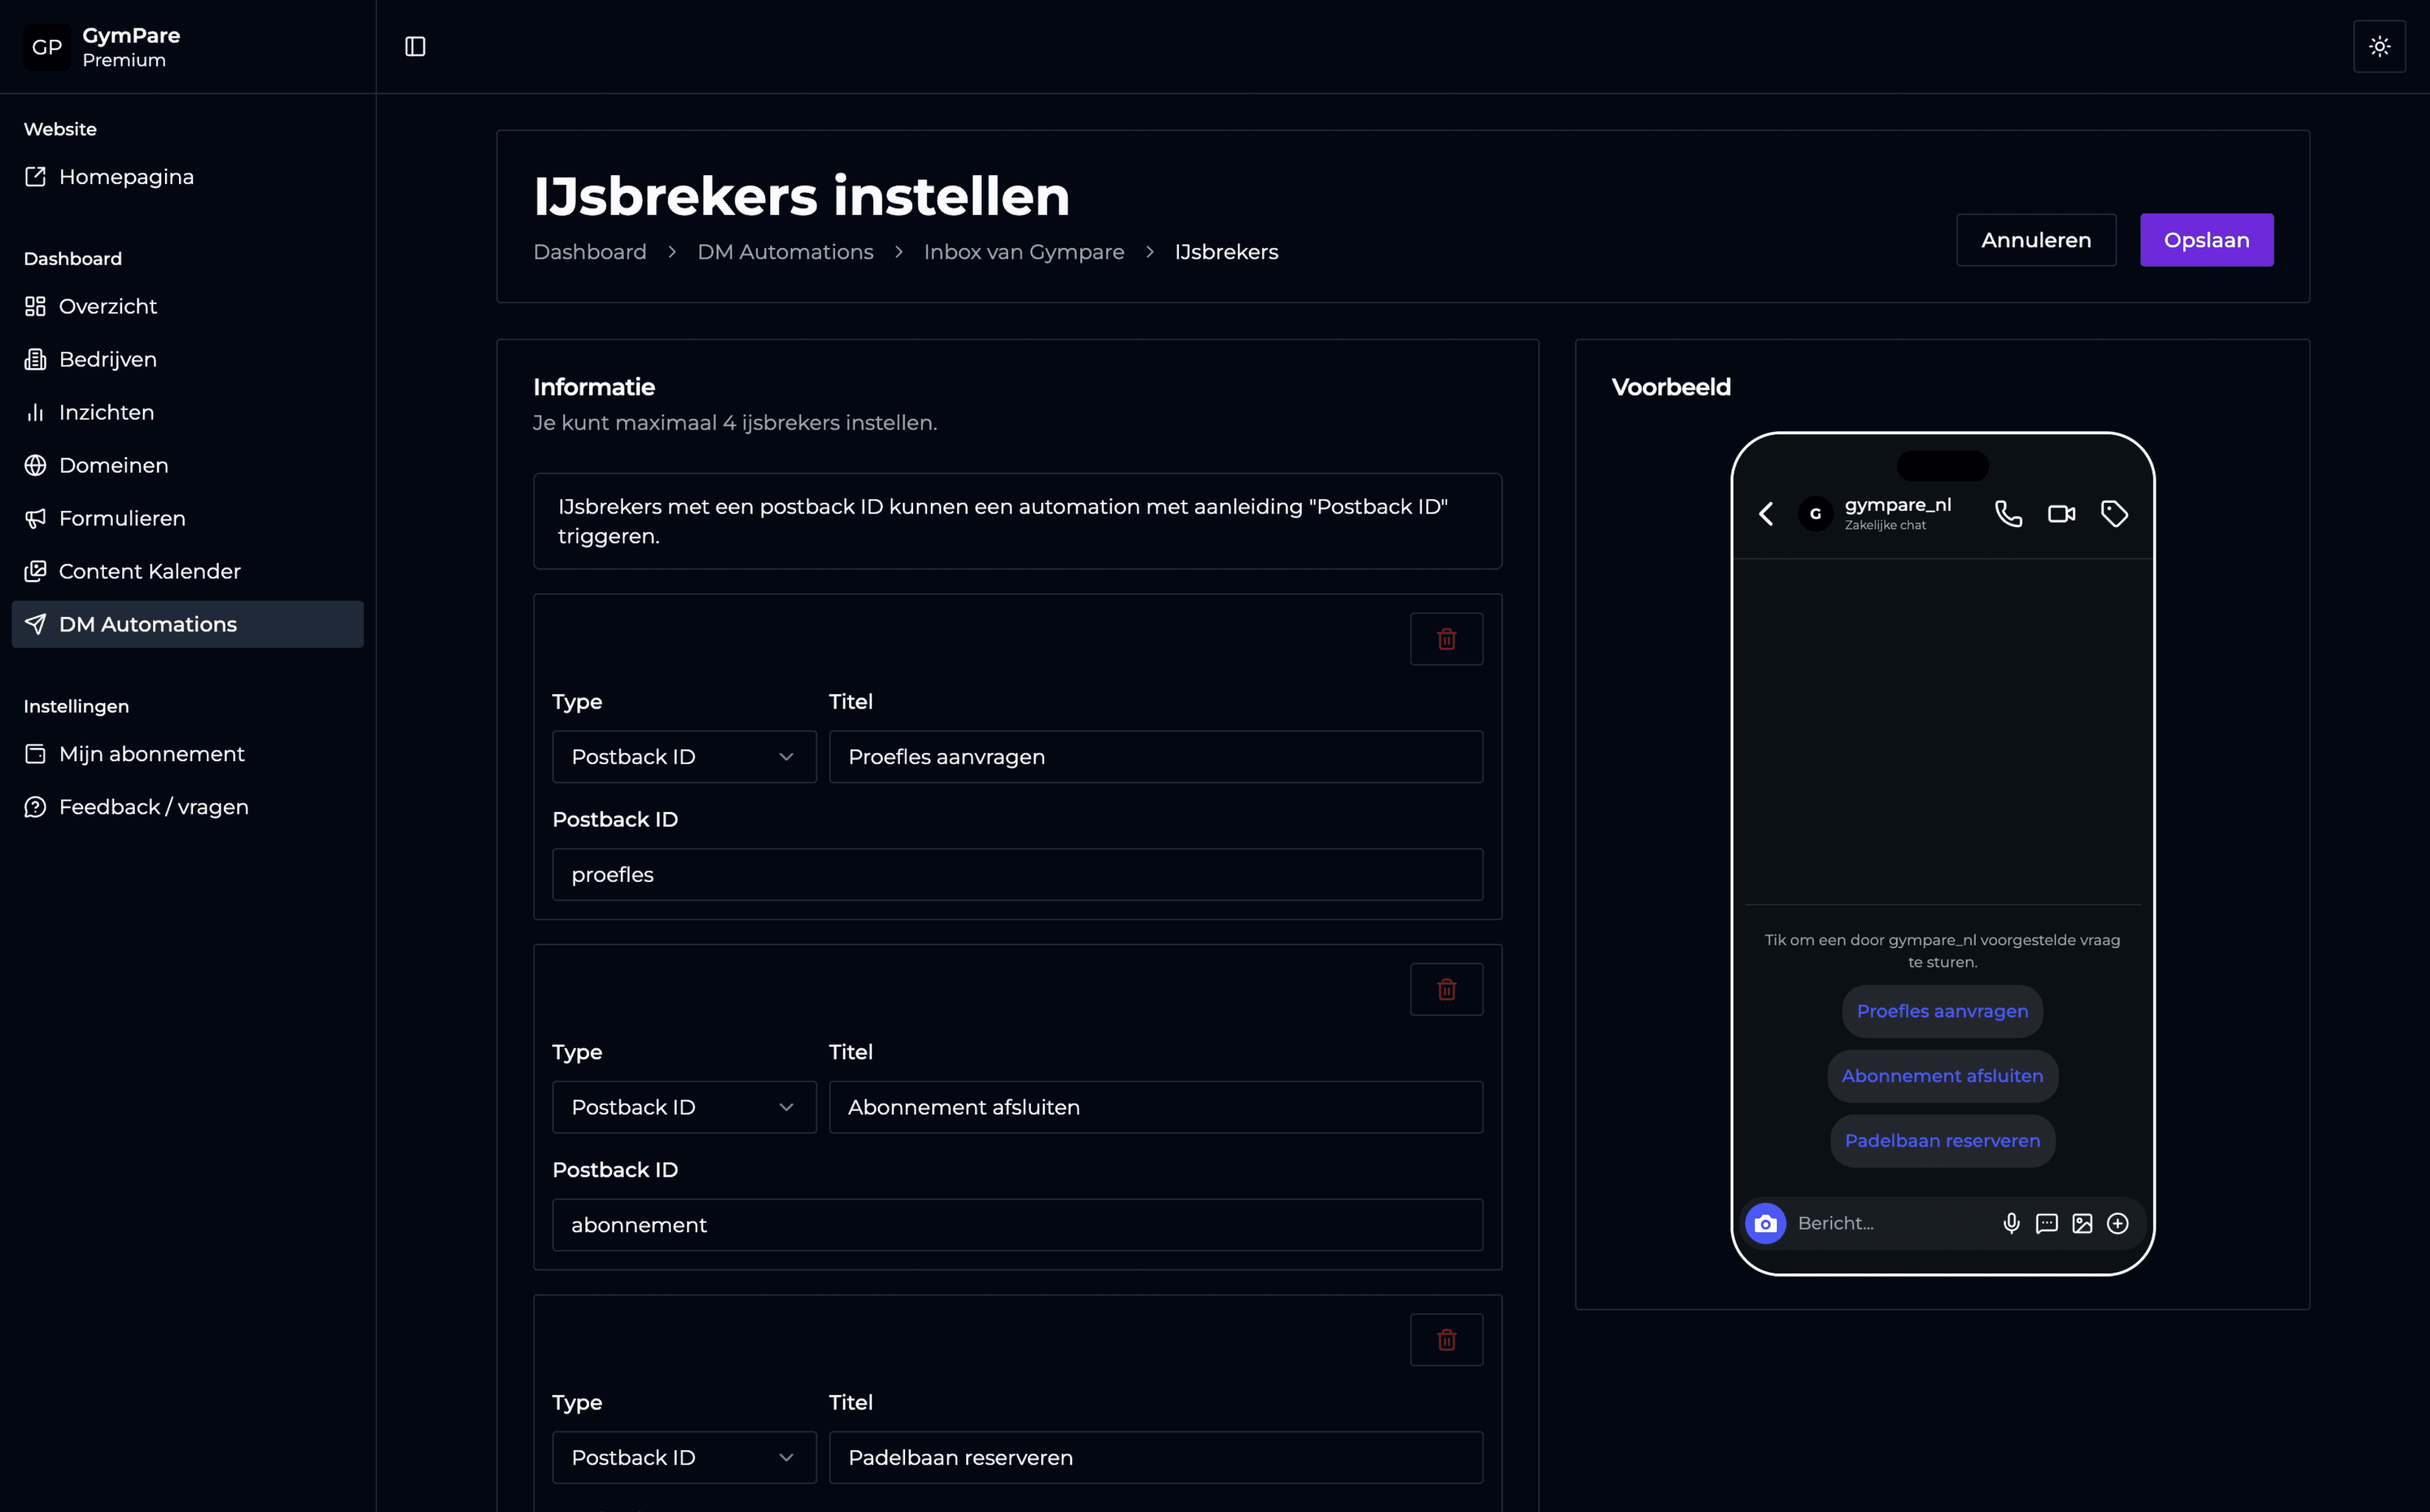Start a video call in the phone preview
The image size is (2430, 1512).
2061,513
